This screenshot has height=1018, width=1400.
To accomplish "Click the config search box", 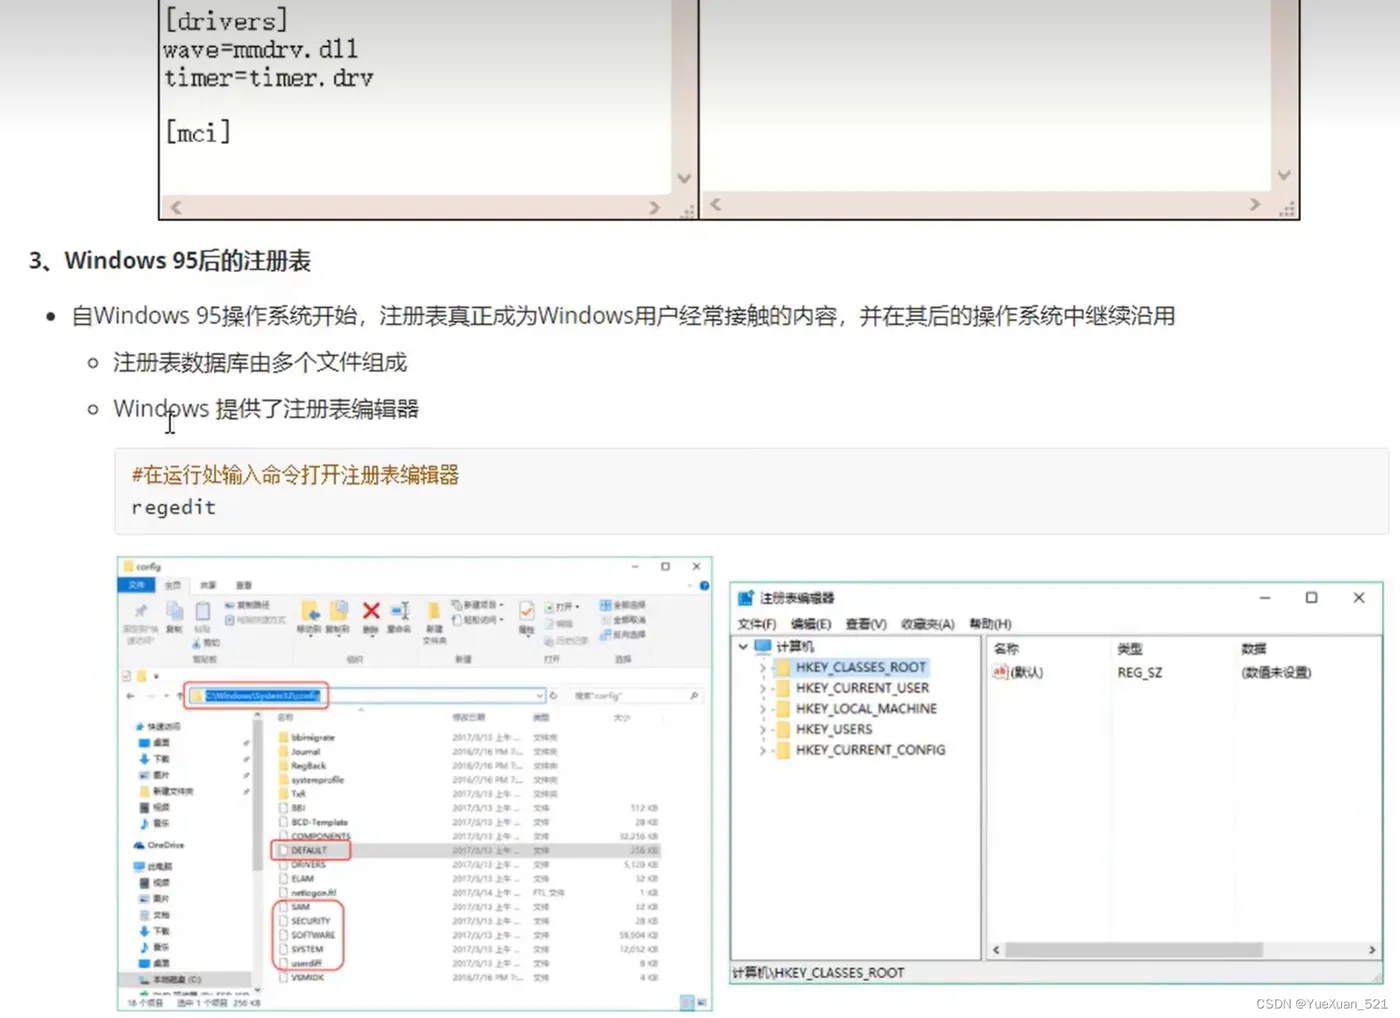I will click(636, 695).
